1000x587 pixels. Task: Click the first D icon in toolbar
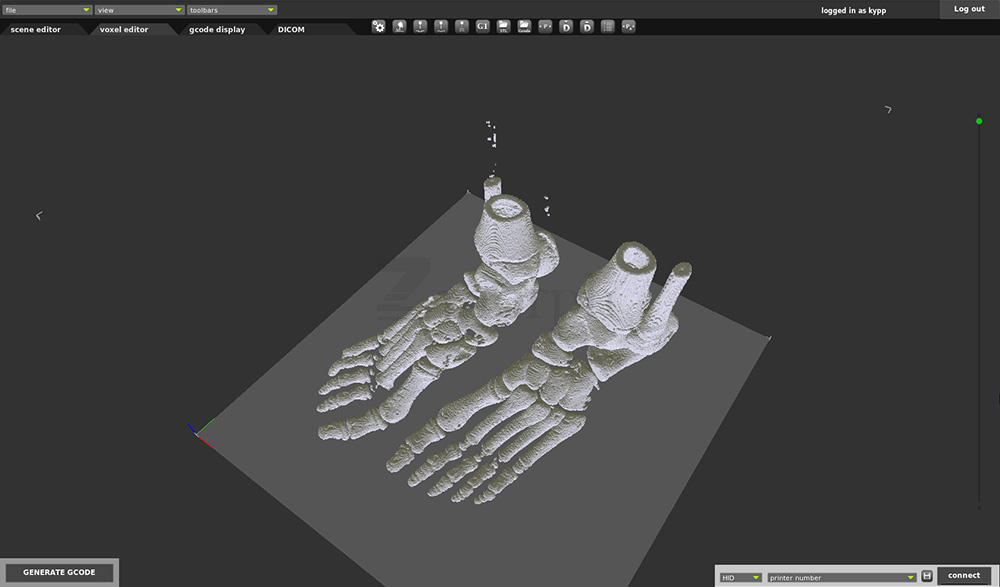pyautogui.click(x=566, y=27)
